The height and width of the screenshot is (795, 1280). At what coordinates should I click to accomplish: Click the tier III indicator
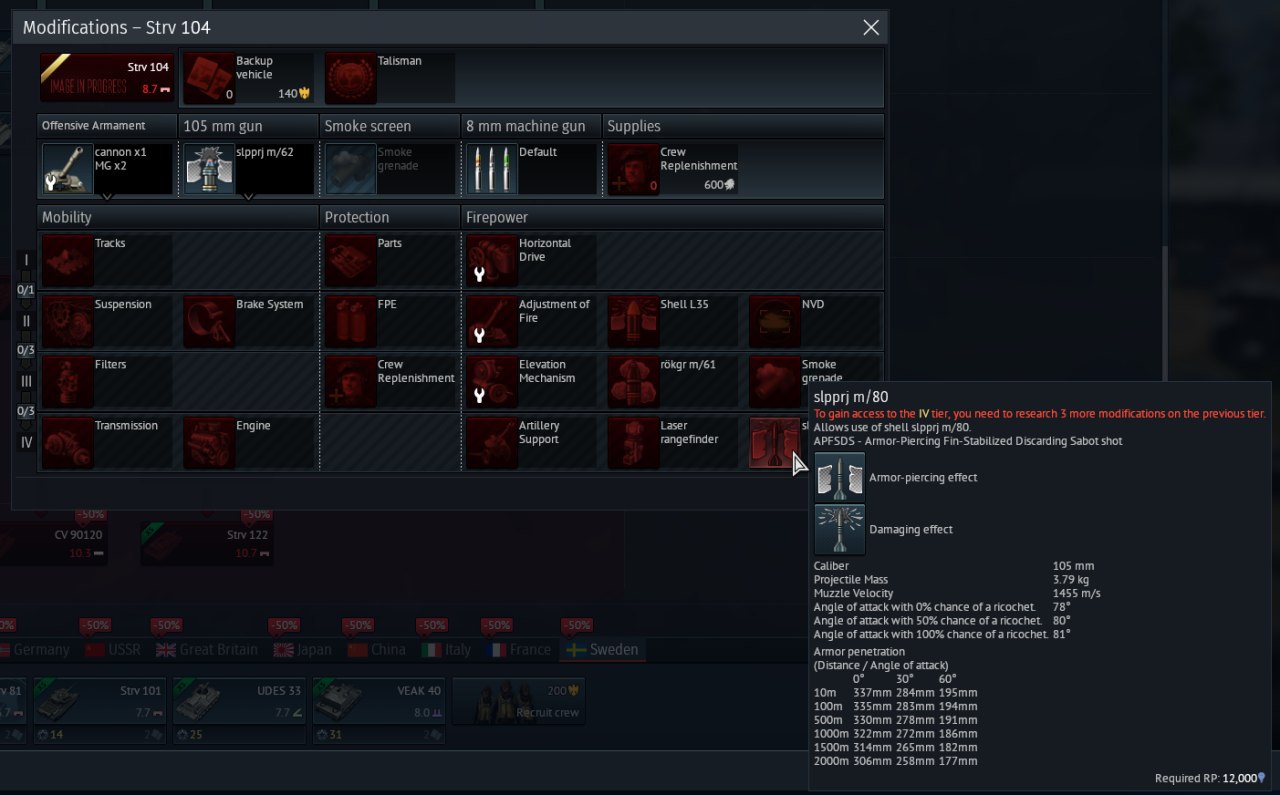click(27, 382)
